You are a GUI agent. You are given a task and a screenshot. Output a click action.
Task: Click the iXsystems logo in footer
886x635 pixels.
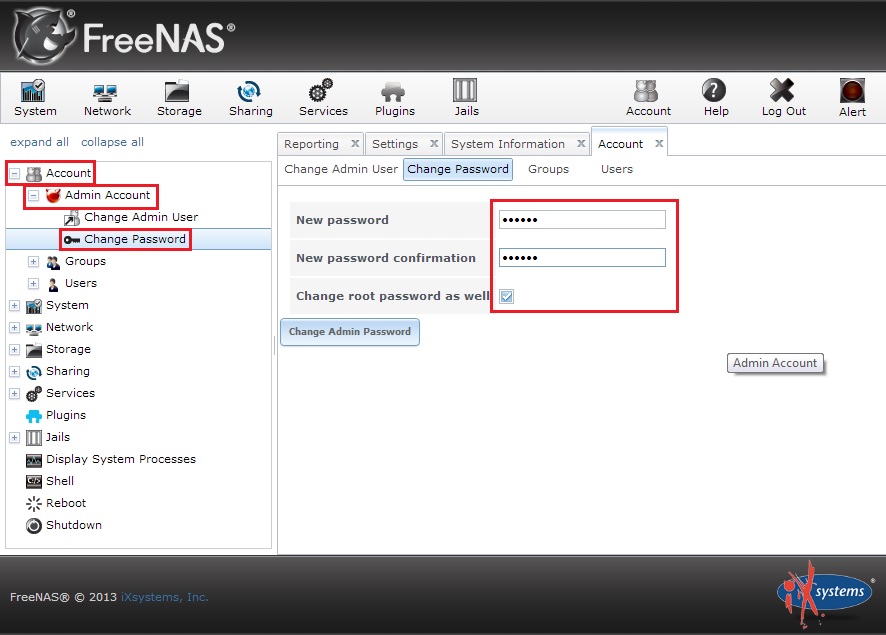click(x=826, y=593)
